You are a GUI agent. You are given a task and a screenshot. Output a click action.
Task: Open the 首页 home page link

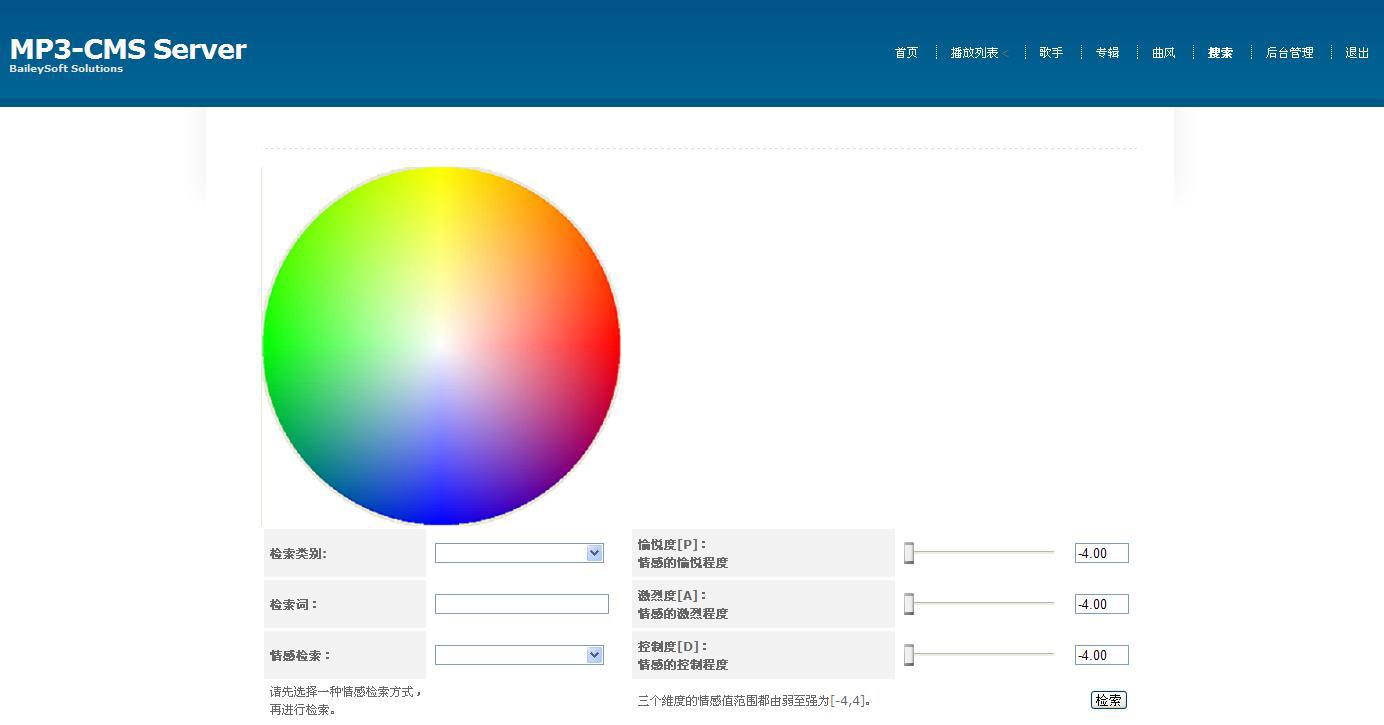point(906,53)
